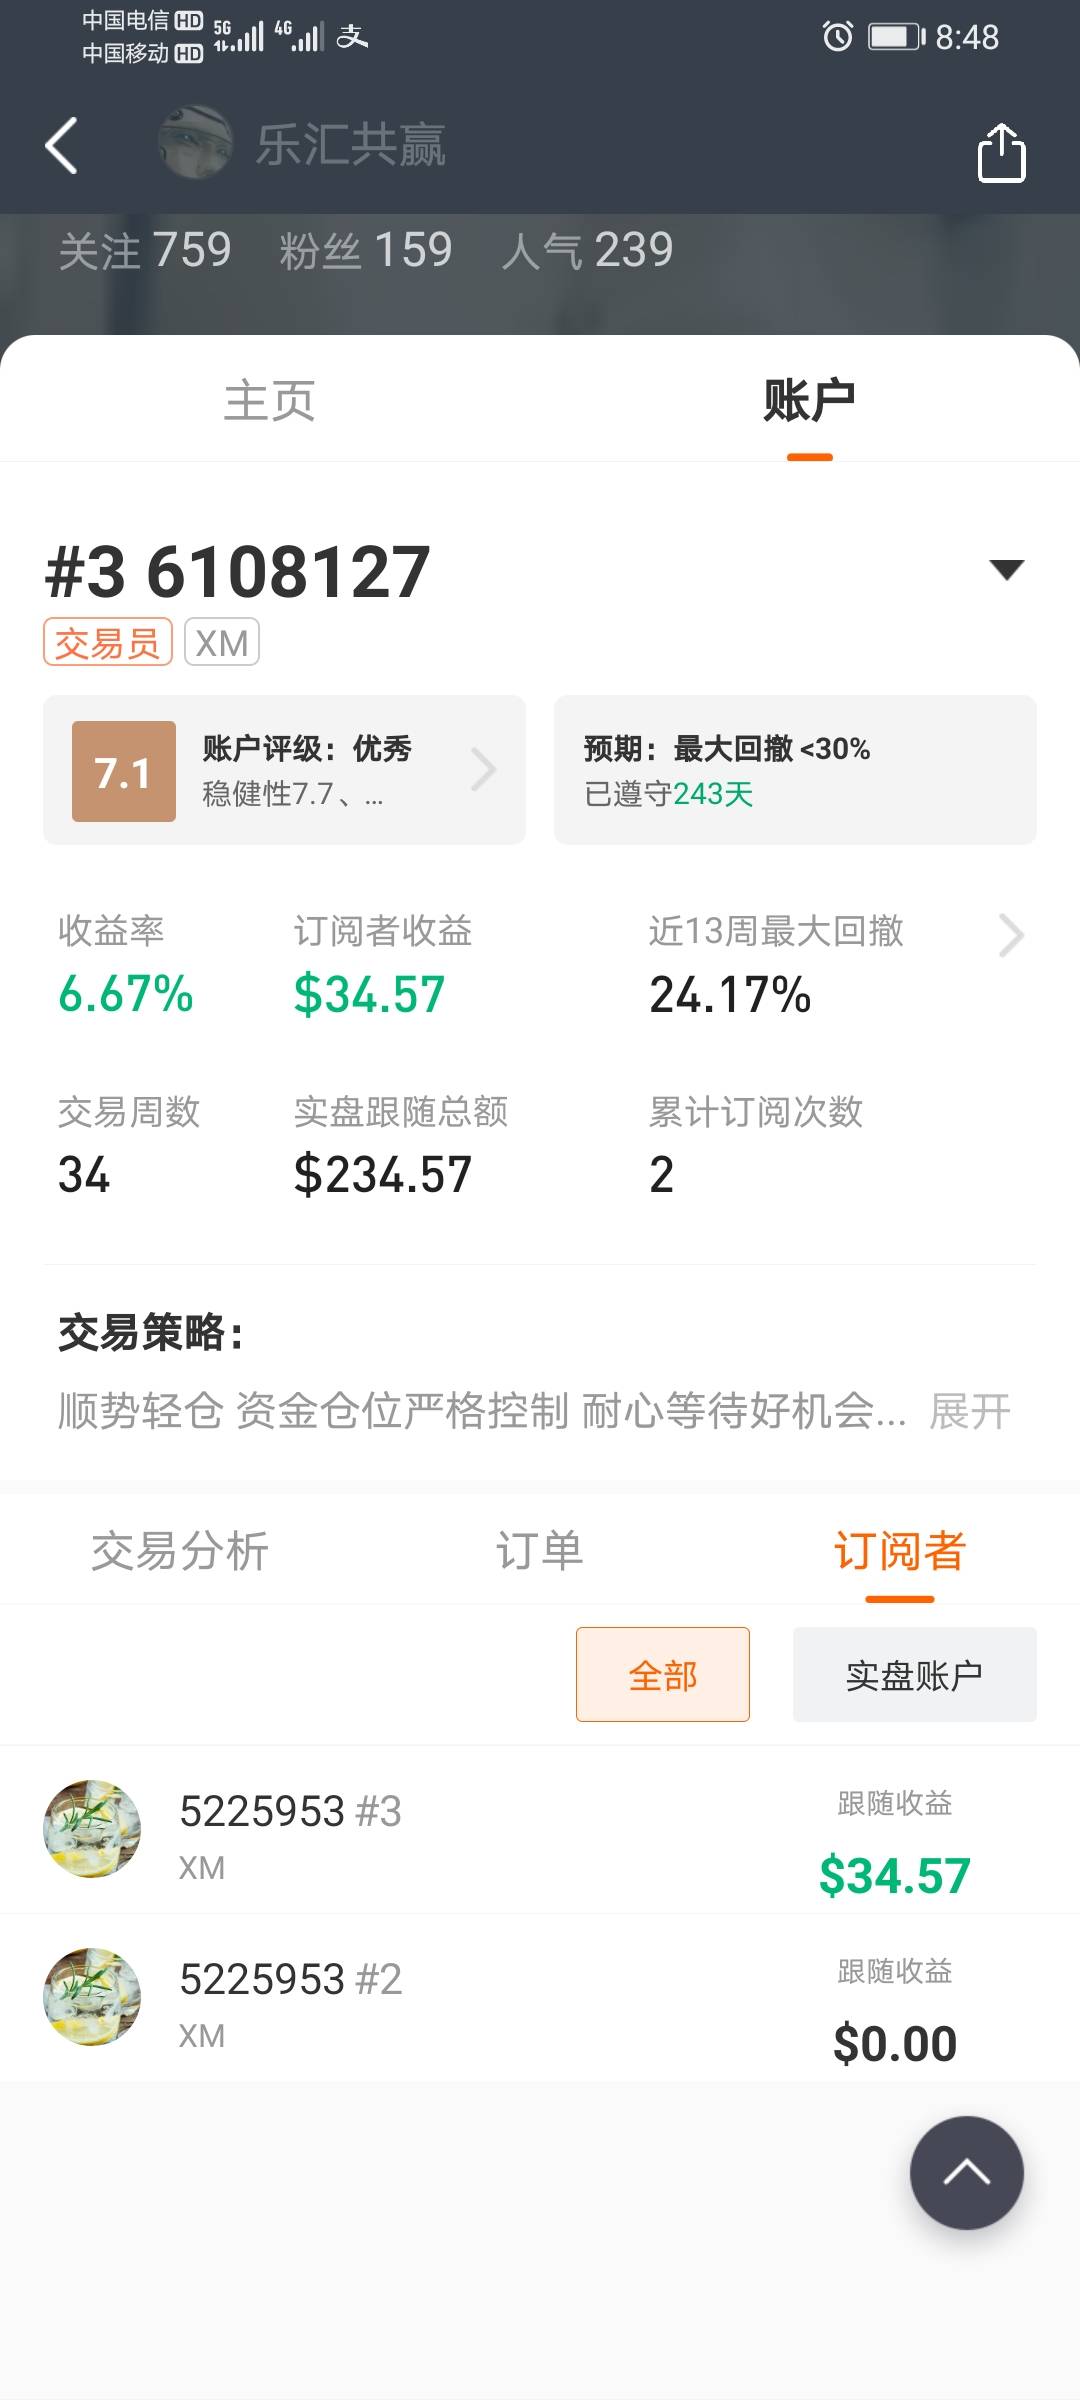Open the 粉丝 159 followers list

pos(366,250)
